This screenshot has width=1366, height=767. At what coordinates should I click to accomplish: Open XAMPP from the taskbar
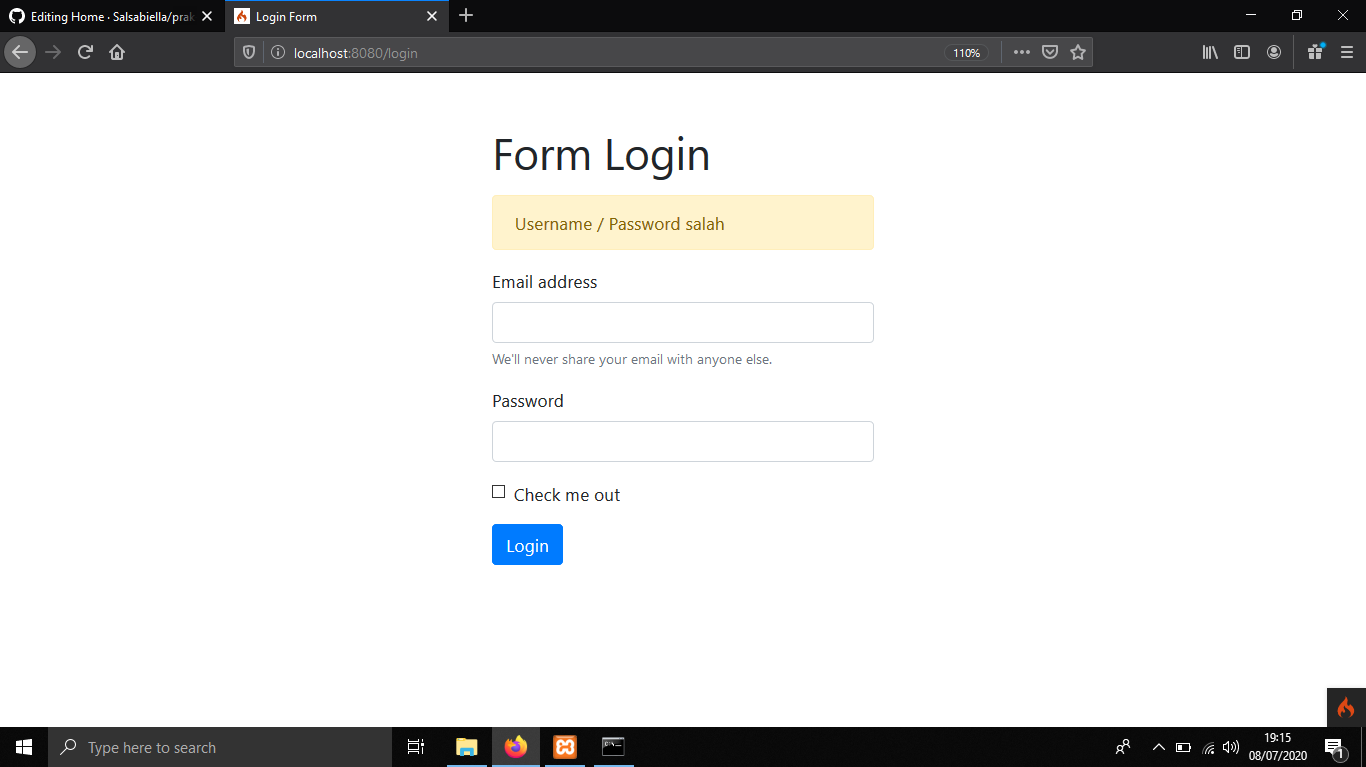click(x=565, y=747)
